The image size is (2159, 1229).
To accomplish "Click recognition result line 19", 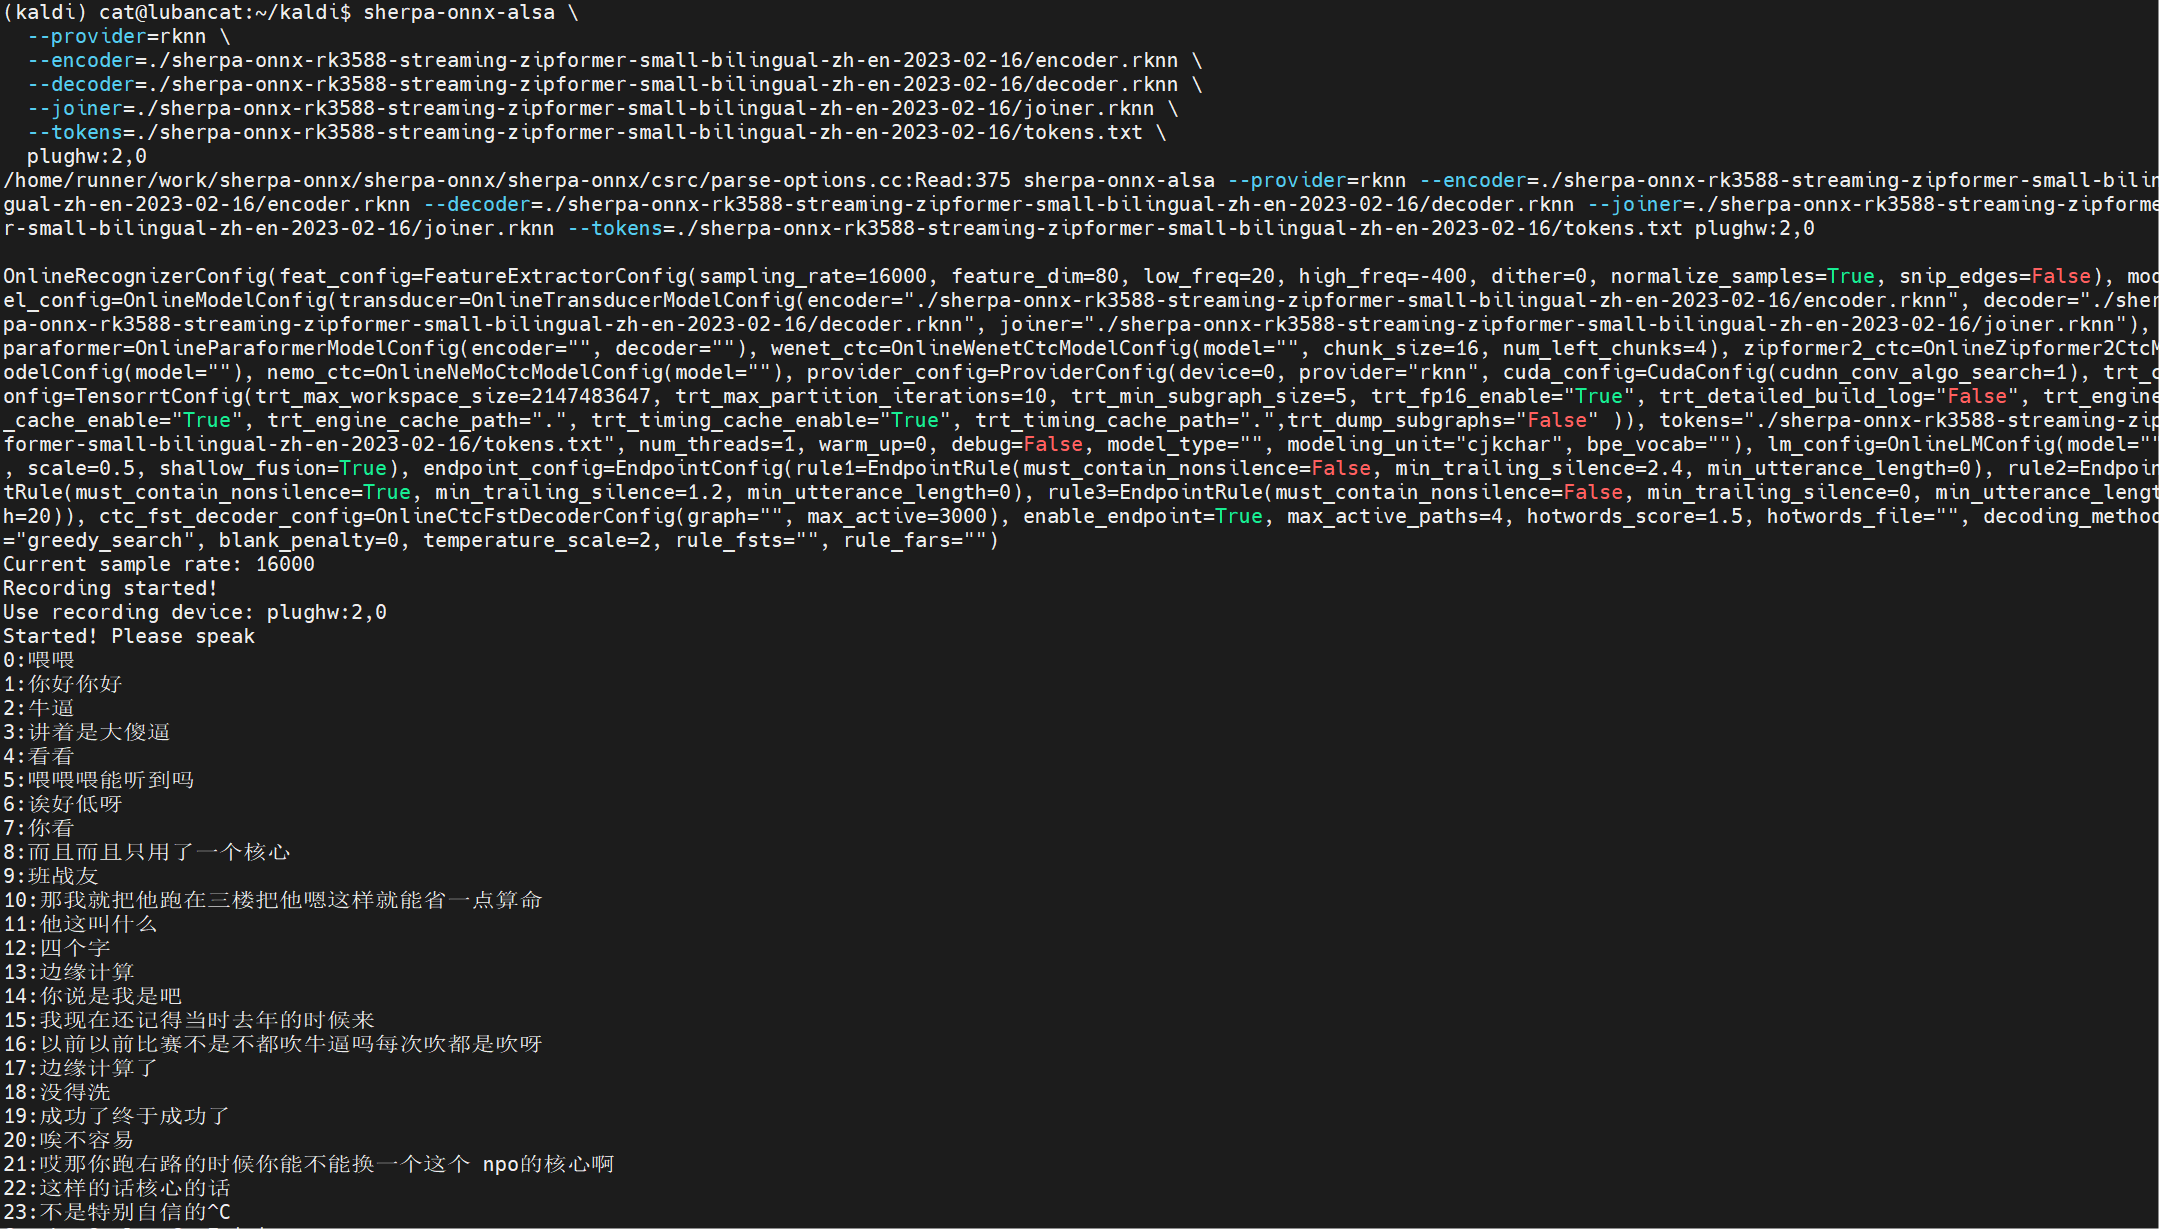I will 116,1116.
